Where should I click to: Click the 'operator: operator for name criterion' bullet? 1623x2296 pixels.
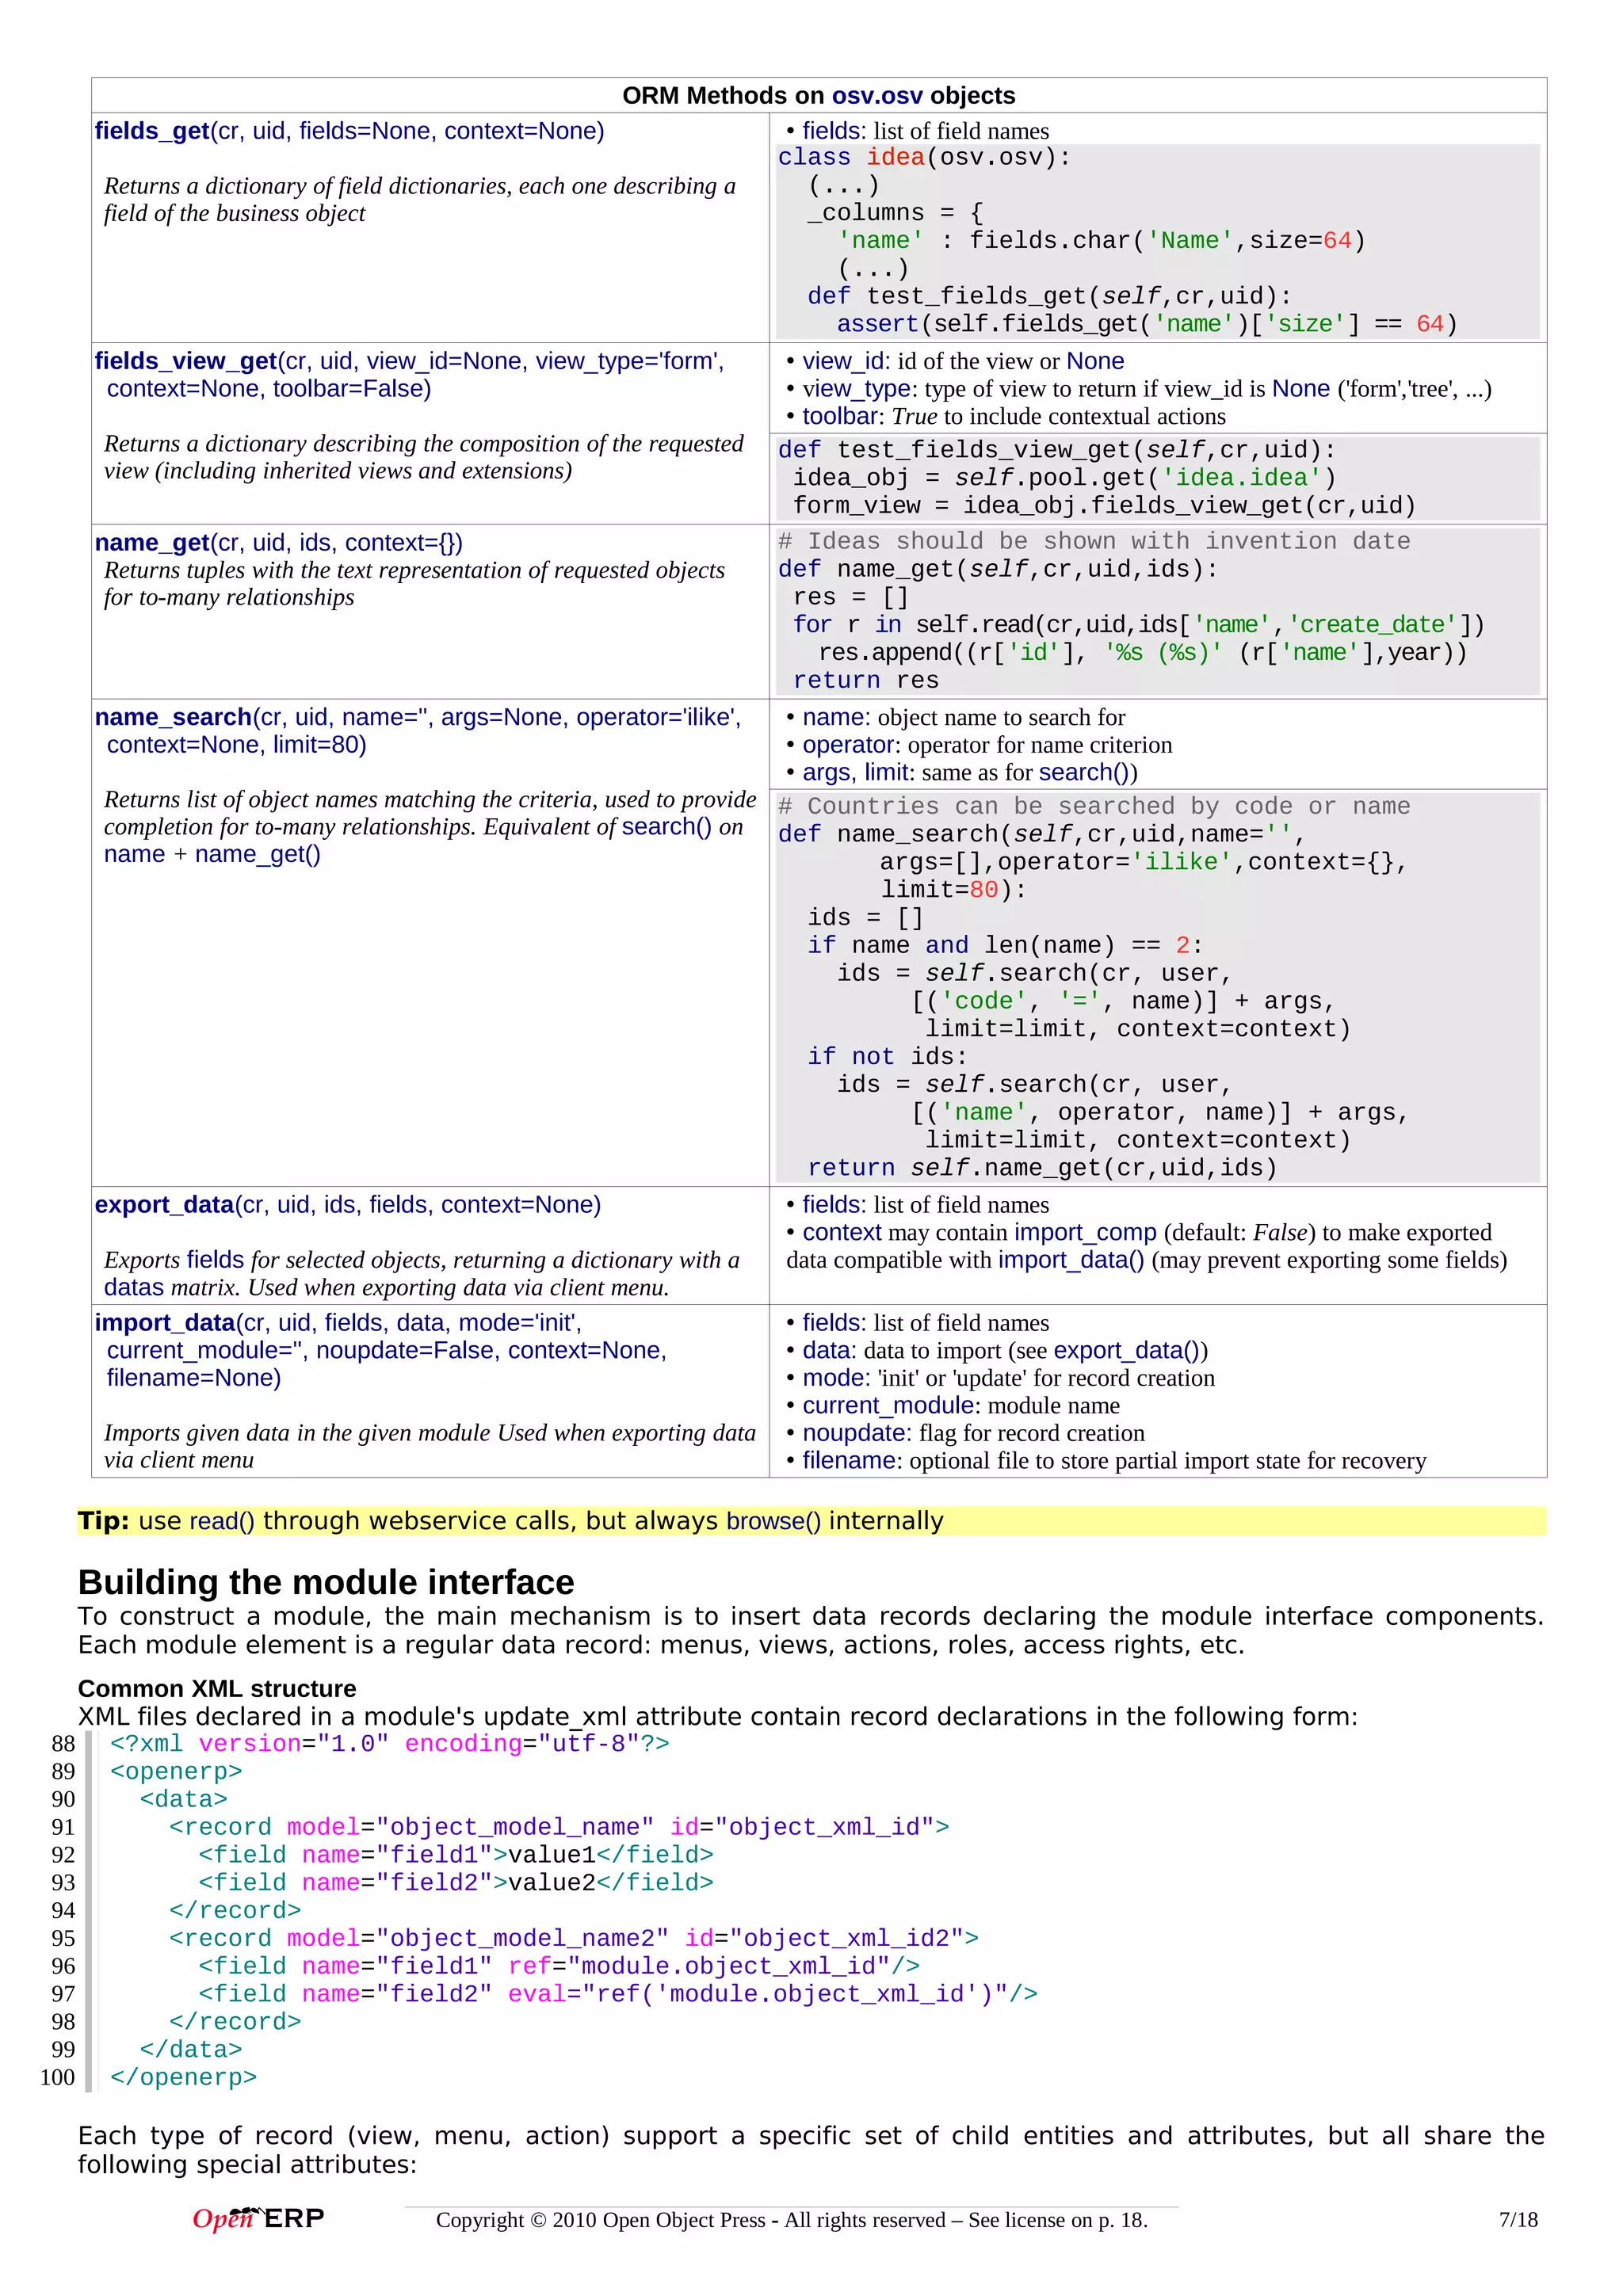point(979,745)
